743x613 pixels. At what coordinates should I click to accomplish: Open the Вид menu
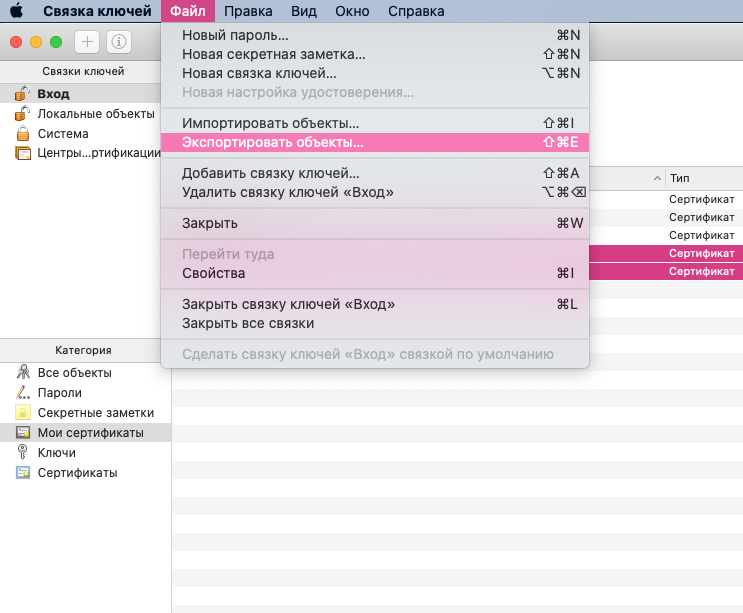pyautogui.click(x=304, y=11)
